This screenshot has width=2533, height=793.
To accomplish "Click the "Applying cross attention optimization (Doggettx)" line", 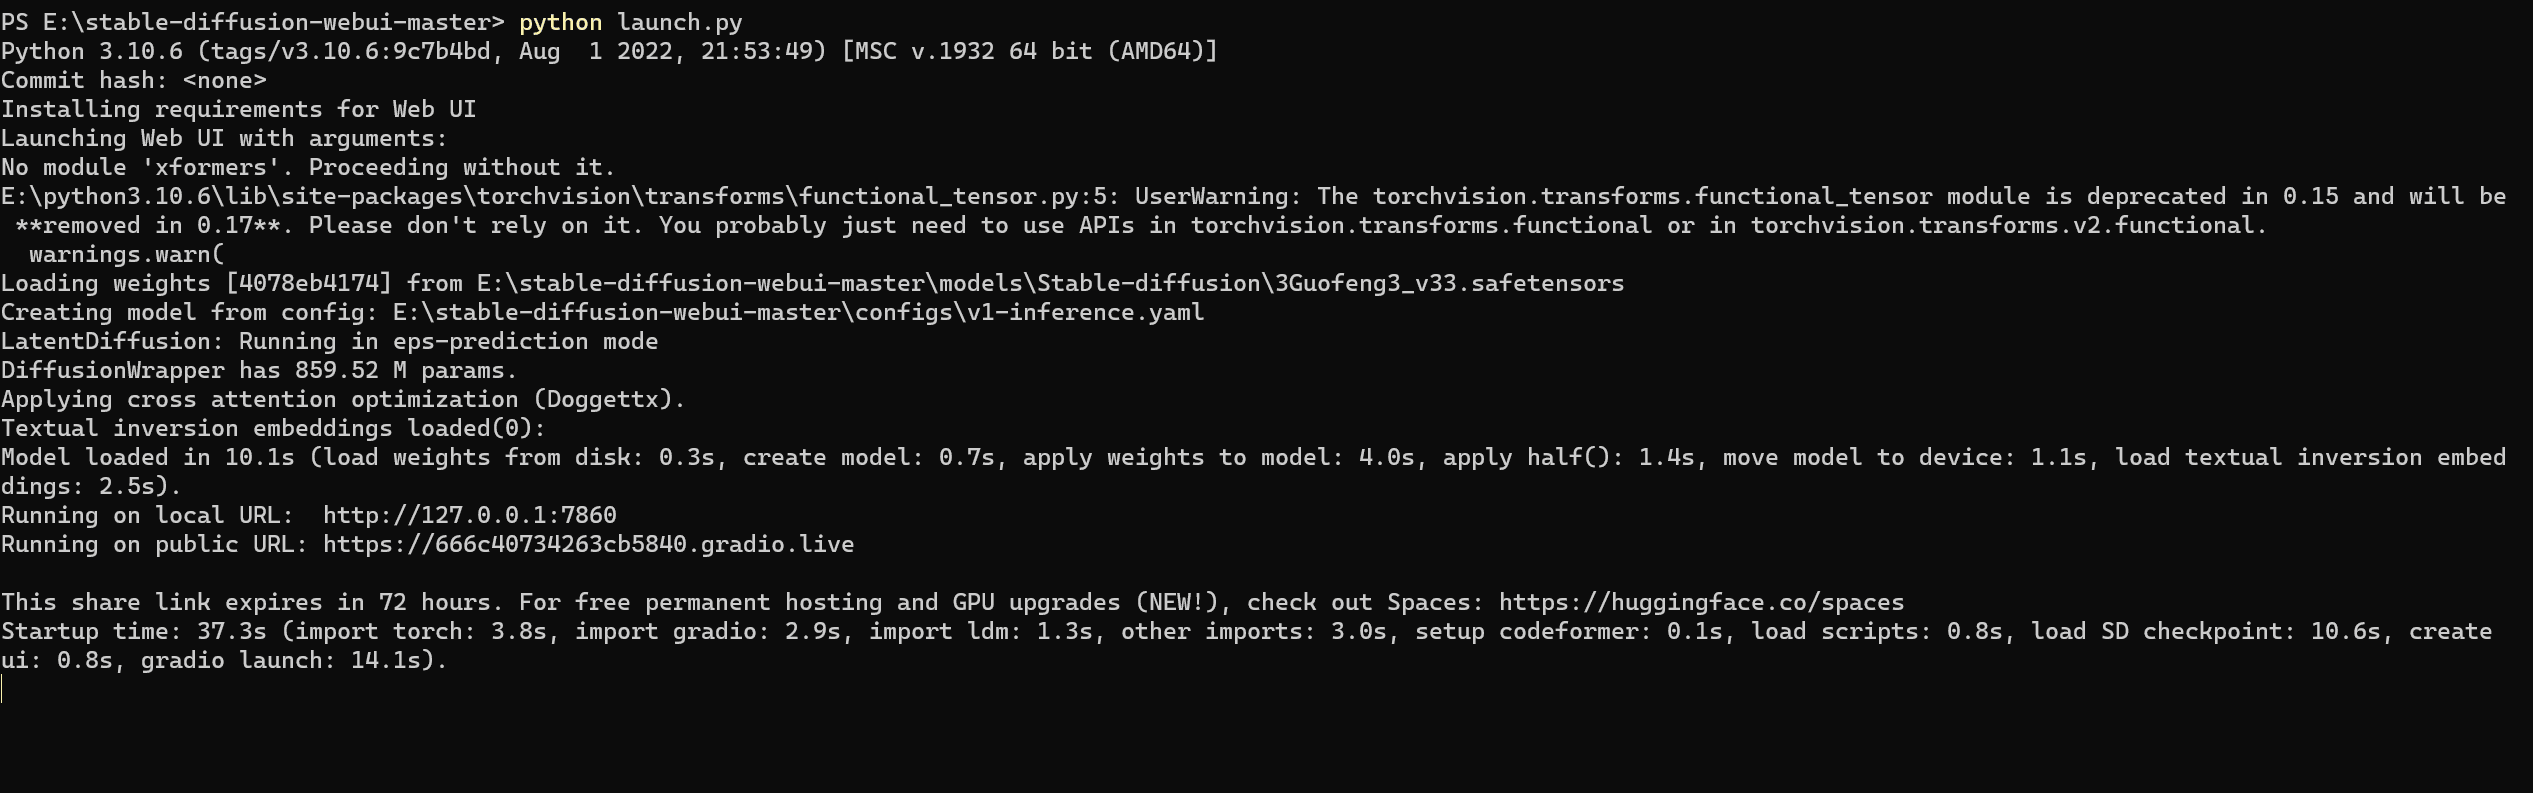I will point(343,399).
